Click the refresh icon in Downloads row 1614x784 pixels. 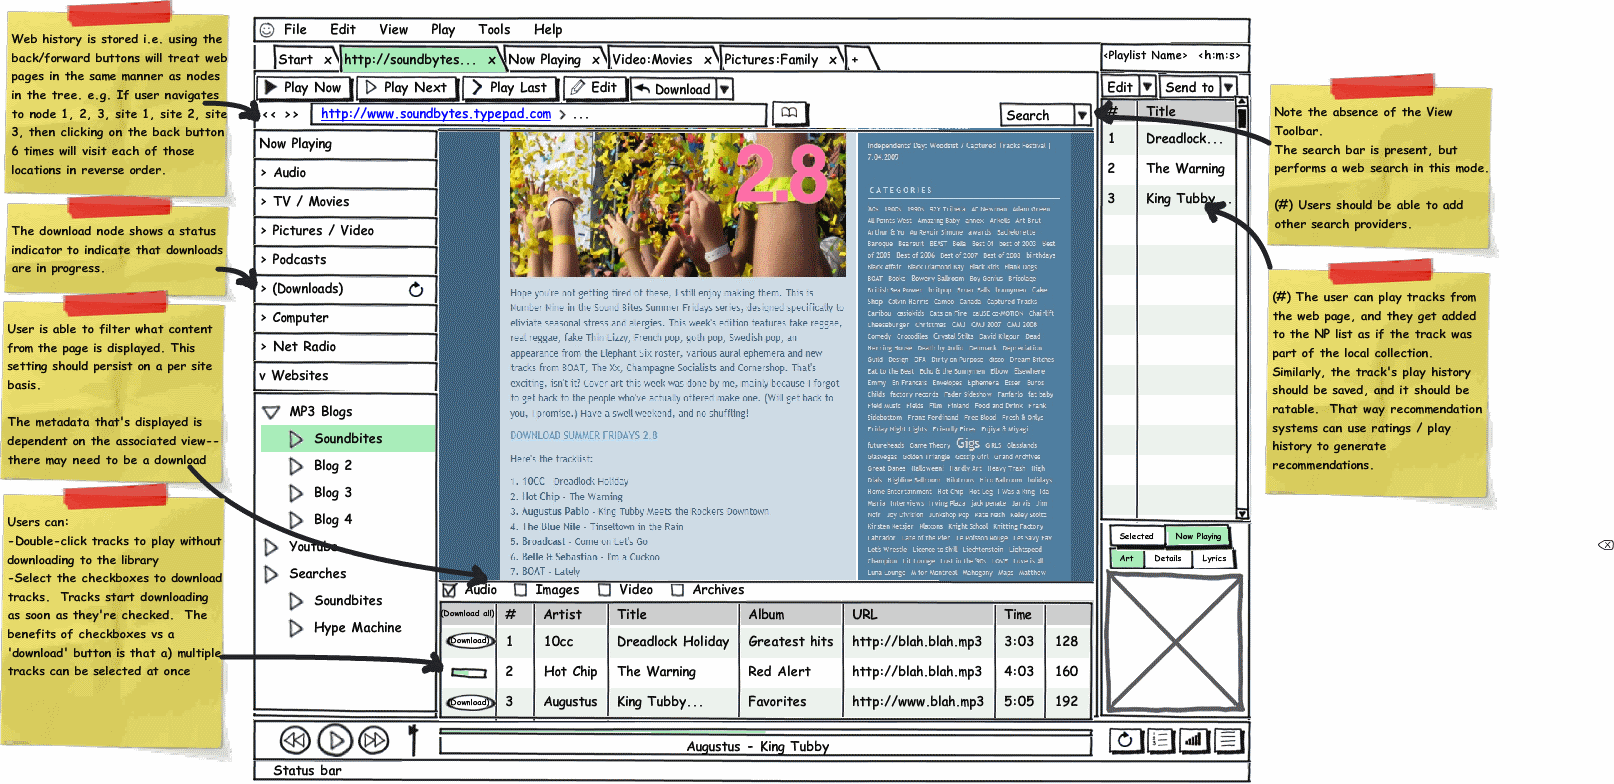coord(416,290)
